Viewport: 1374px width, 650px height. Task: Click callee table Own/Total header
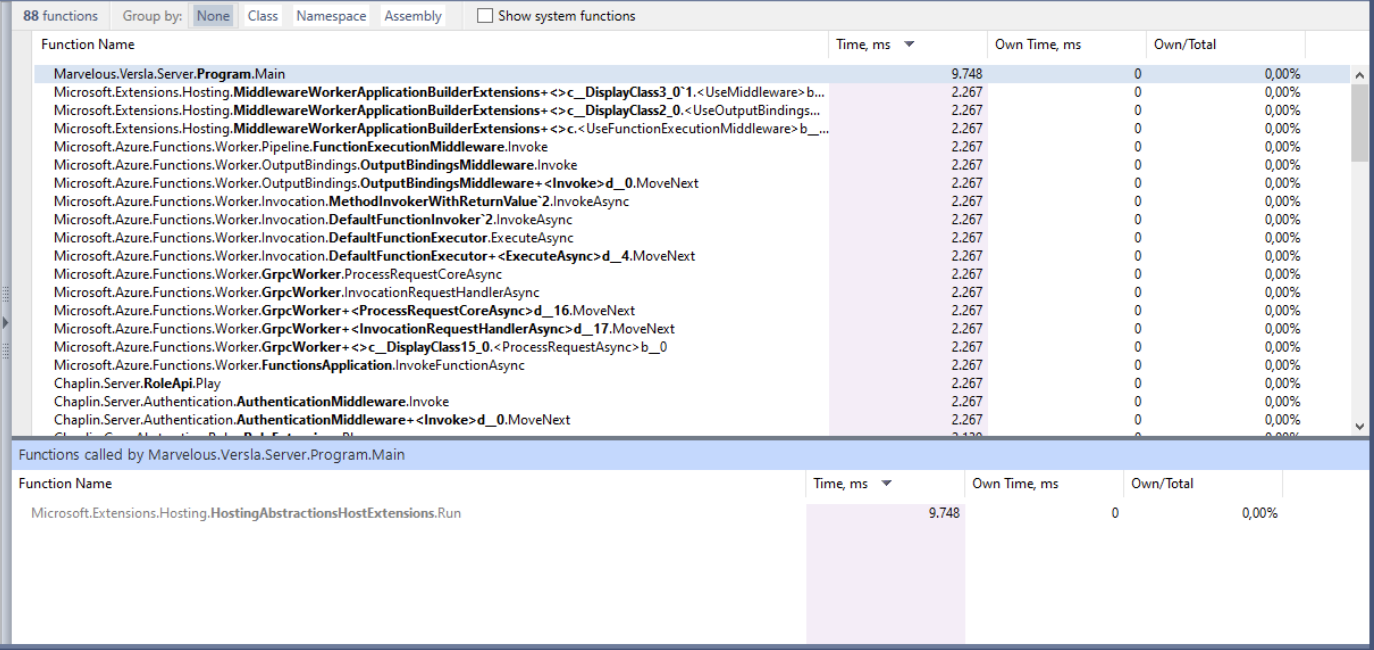click(1203, 483)
